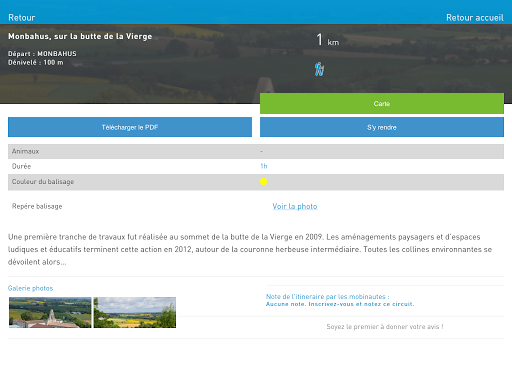Viewport: 512px width, 384px height.
Task: Return home via Retour accueil
Action: [x=475, y=18]
